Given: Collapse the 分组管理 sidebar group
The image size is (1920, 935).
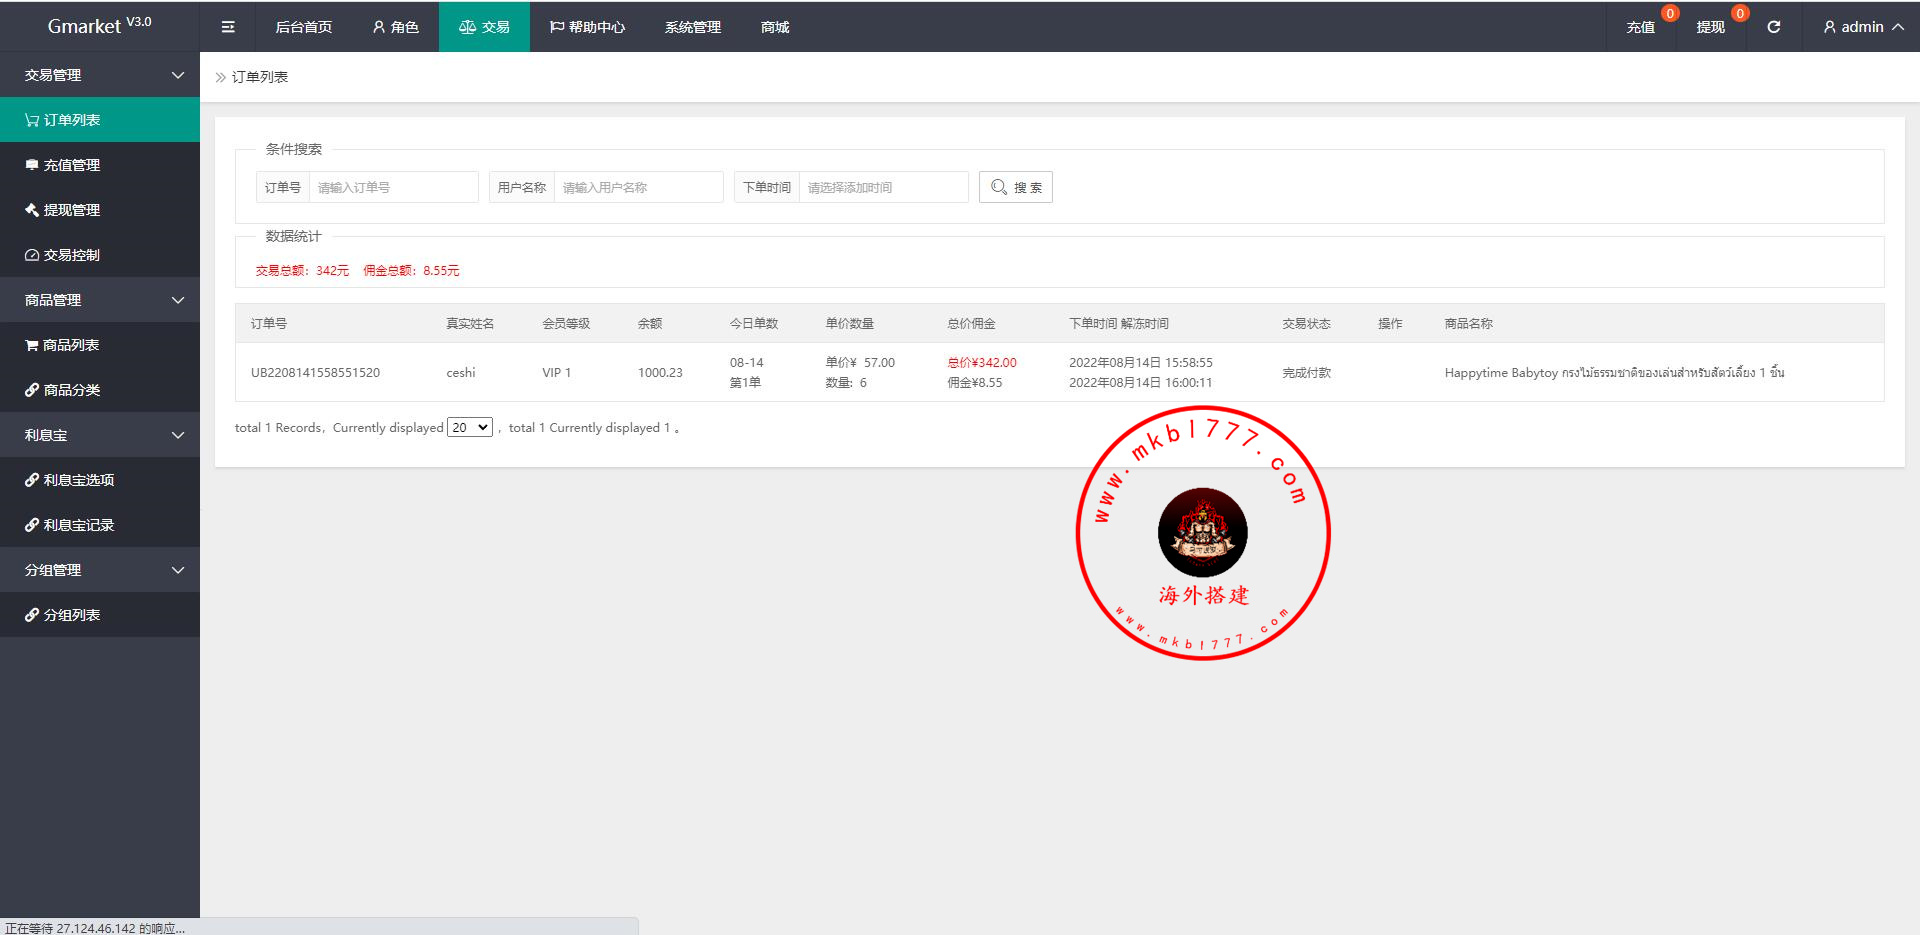Looking at the screenshot, I should click(x=100, y=570).
